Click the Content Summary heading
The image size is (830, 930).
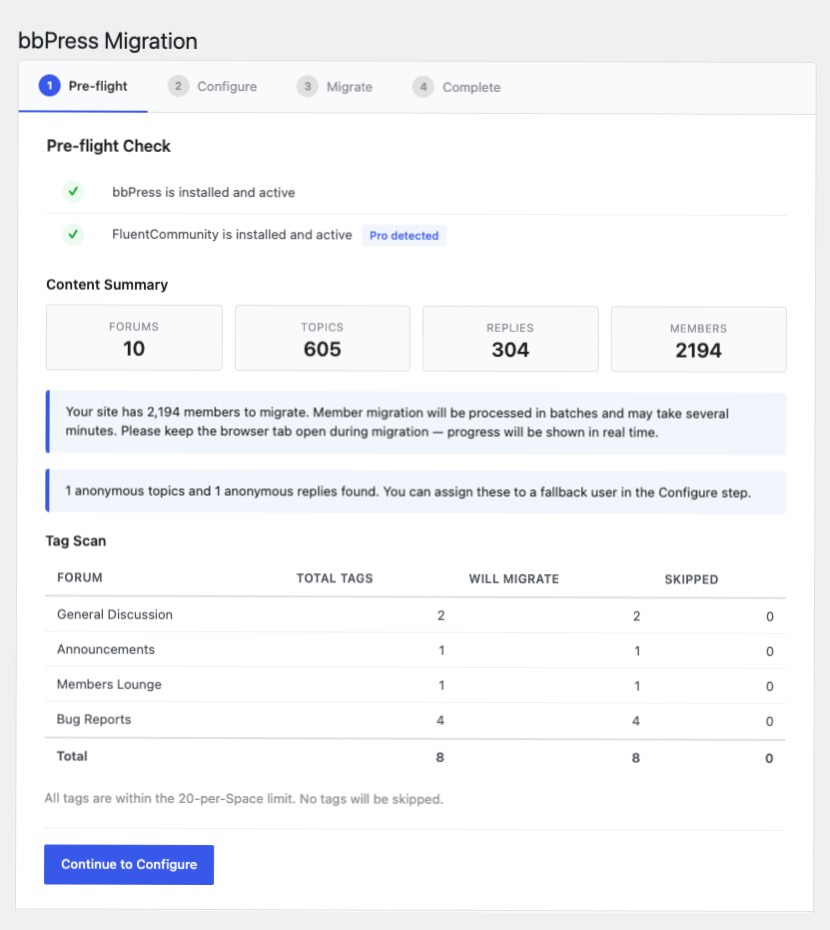(107, 285)
